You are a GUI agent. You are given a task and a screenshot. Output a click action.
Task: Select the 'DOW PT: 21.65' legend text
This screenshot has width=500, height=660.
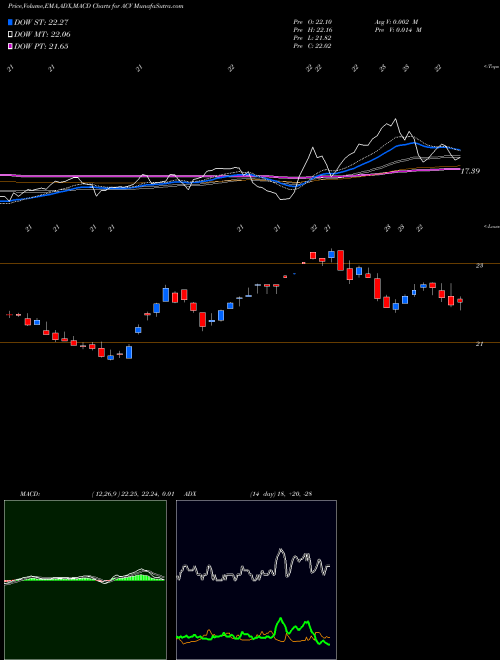coord(41,46)
